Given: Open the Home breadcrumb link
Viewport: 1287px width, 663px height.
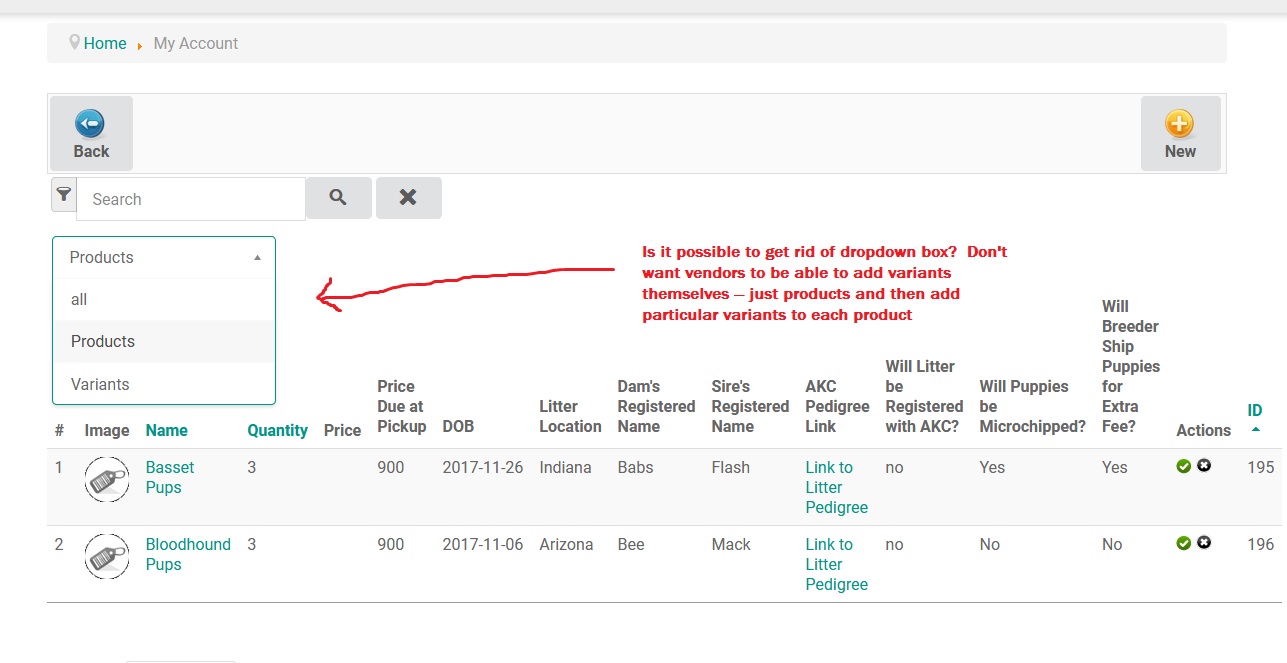Looking at the screenshot, I should [x=105, y=43].
